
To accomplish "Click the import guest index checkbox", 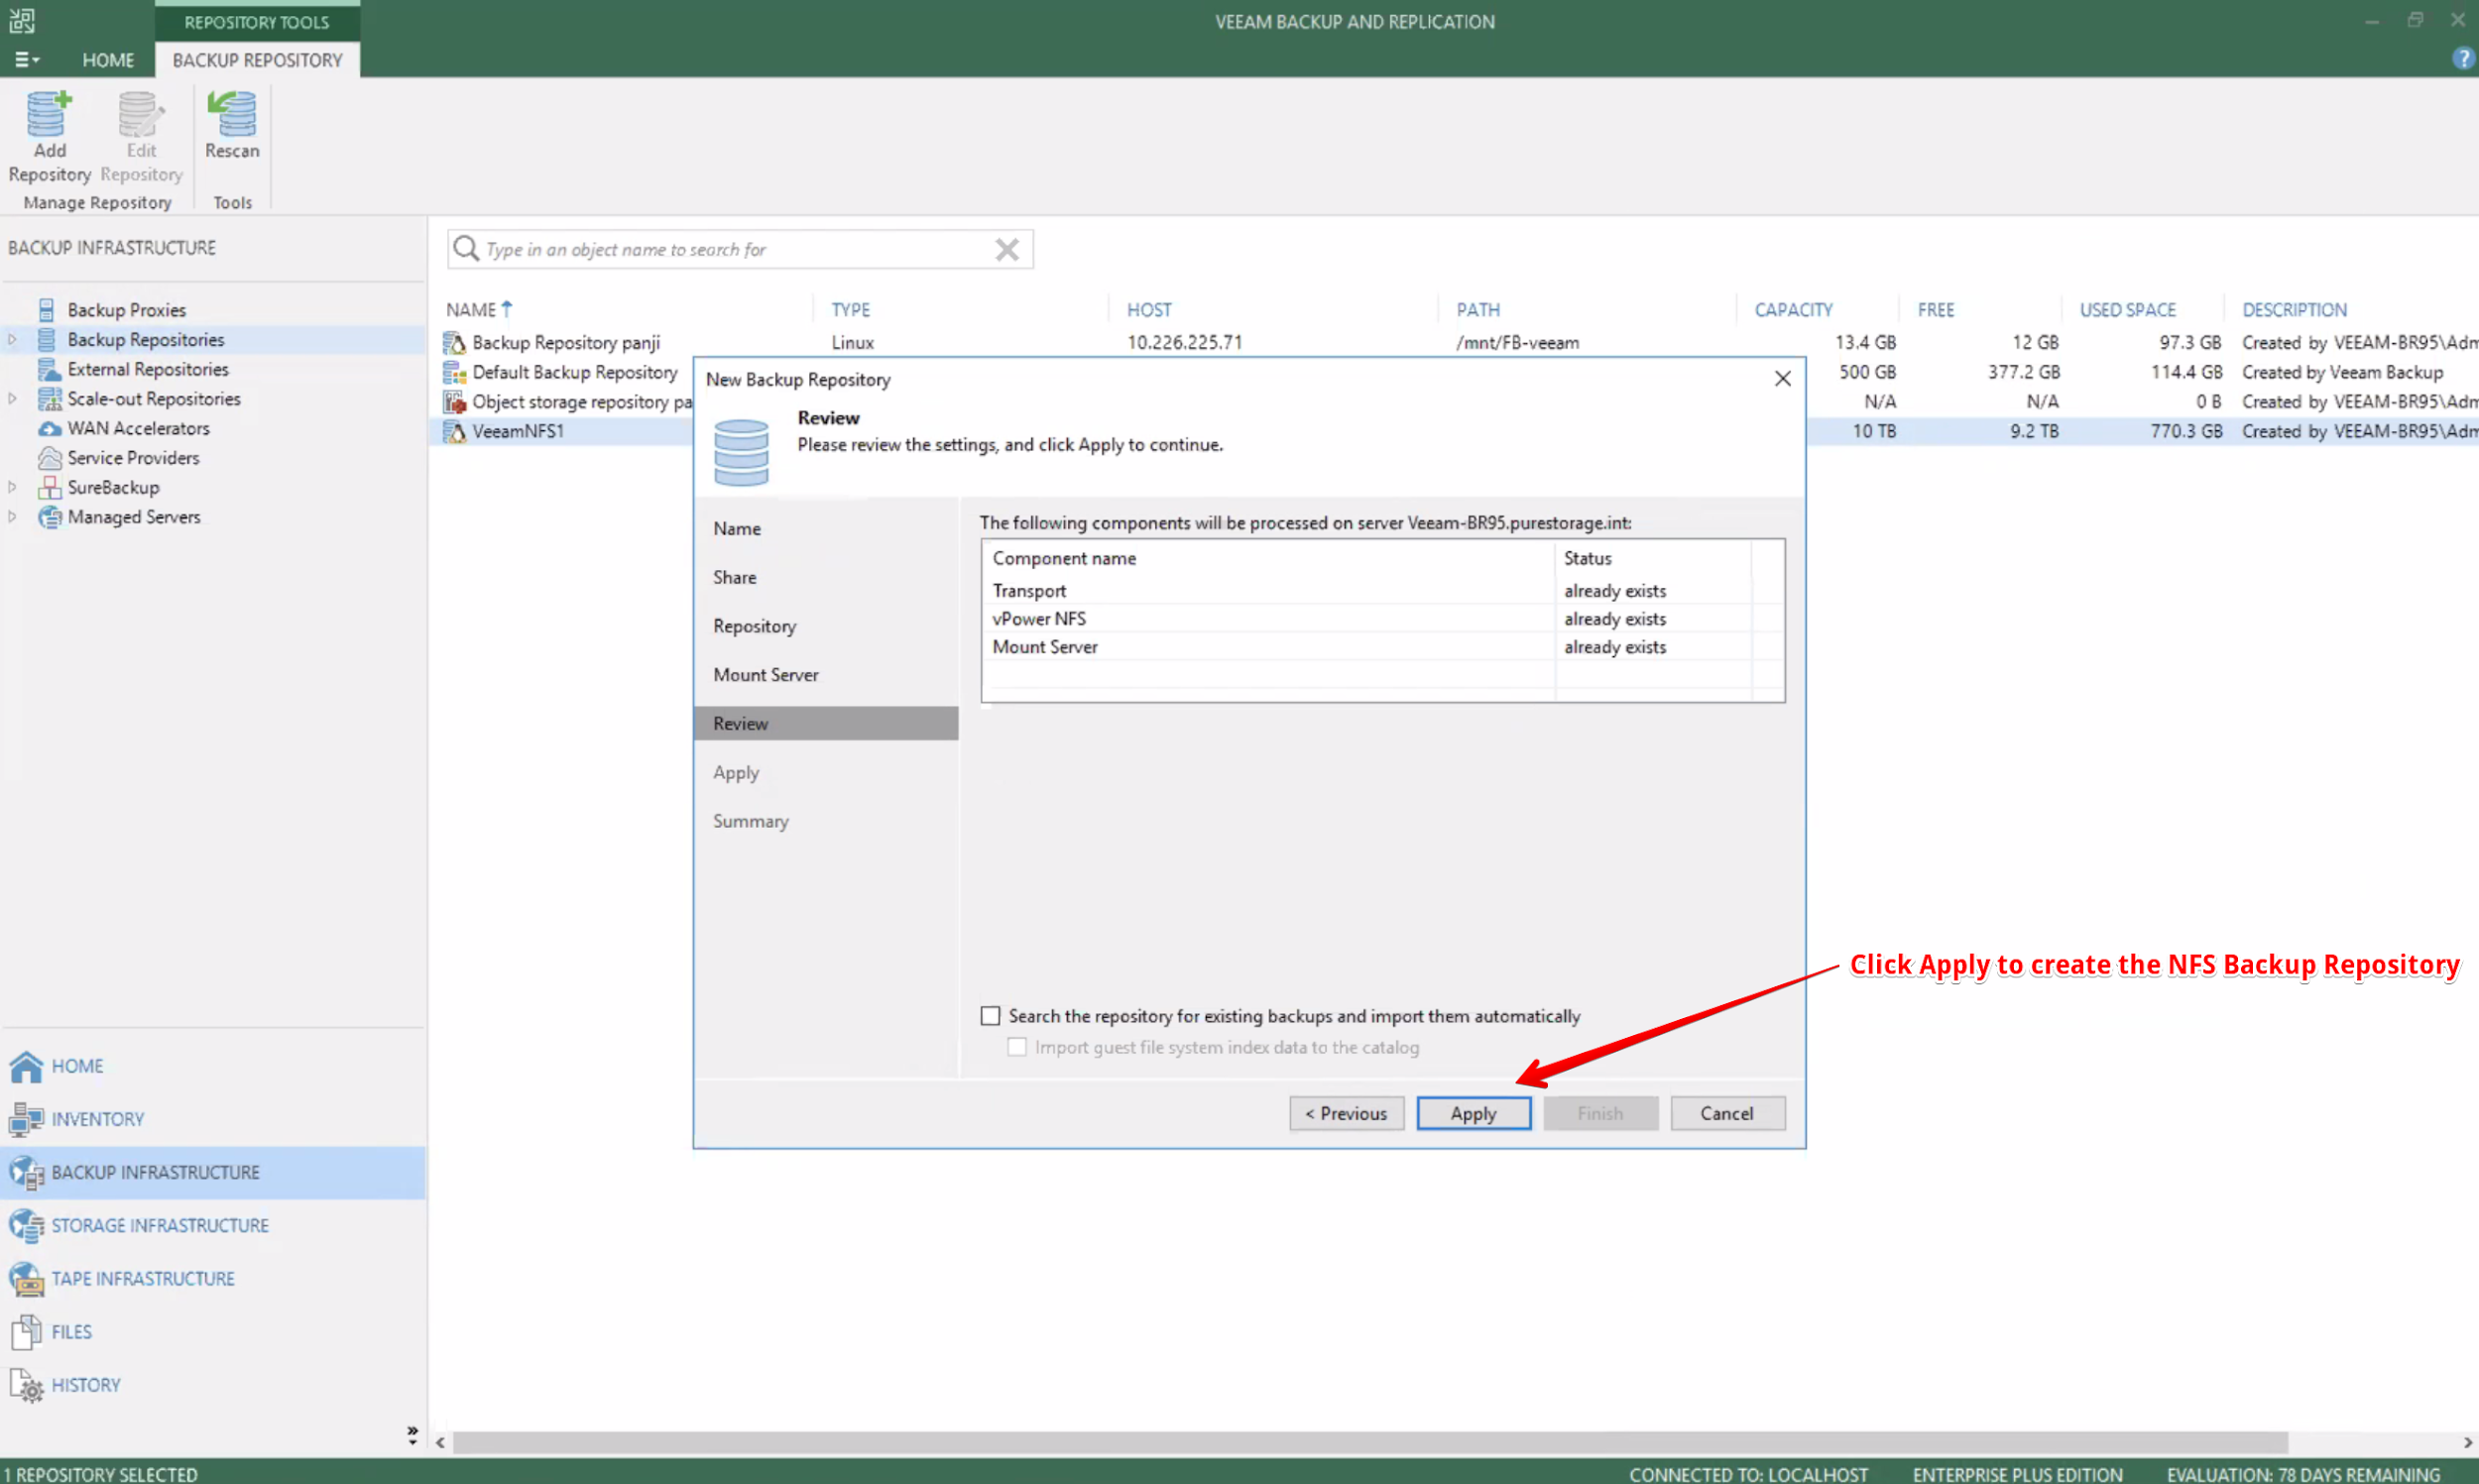I will coord(1017,1047).
